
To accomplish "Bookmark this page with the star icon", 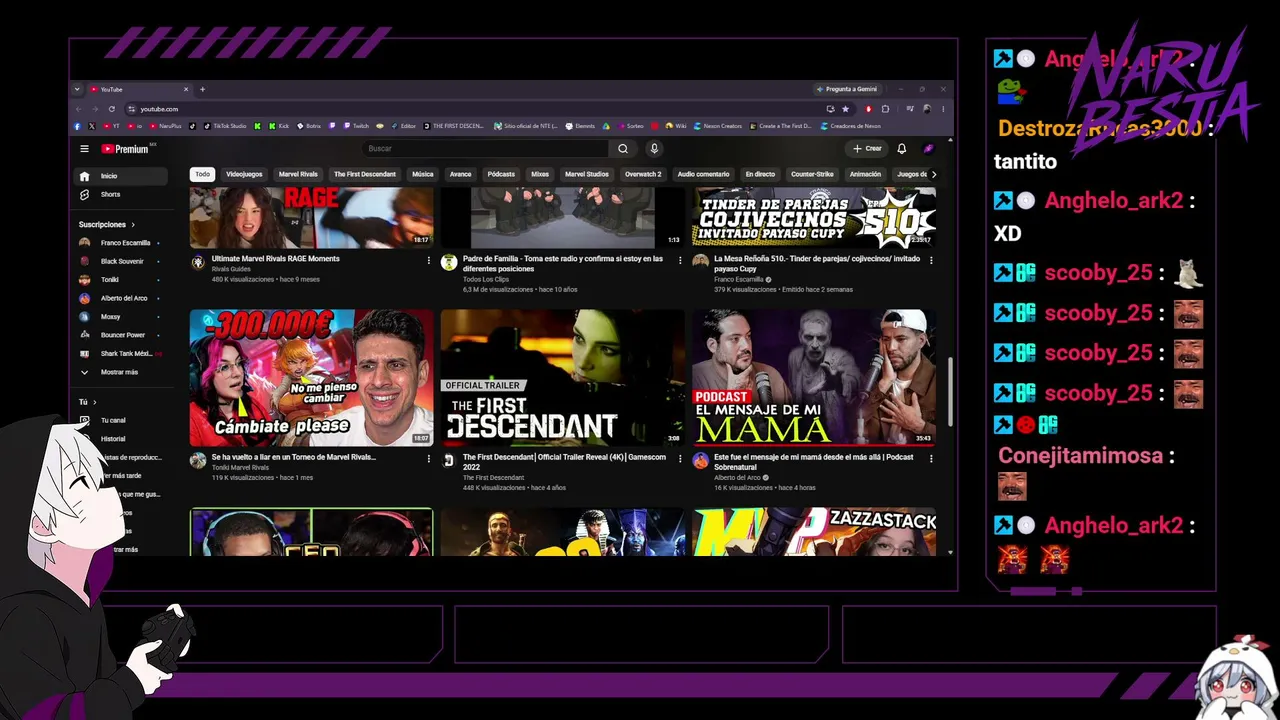I will tap(845, 109).
